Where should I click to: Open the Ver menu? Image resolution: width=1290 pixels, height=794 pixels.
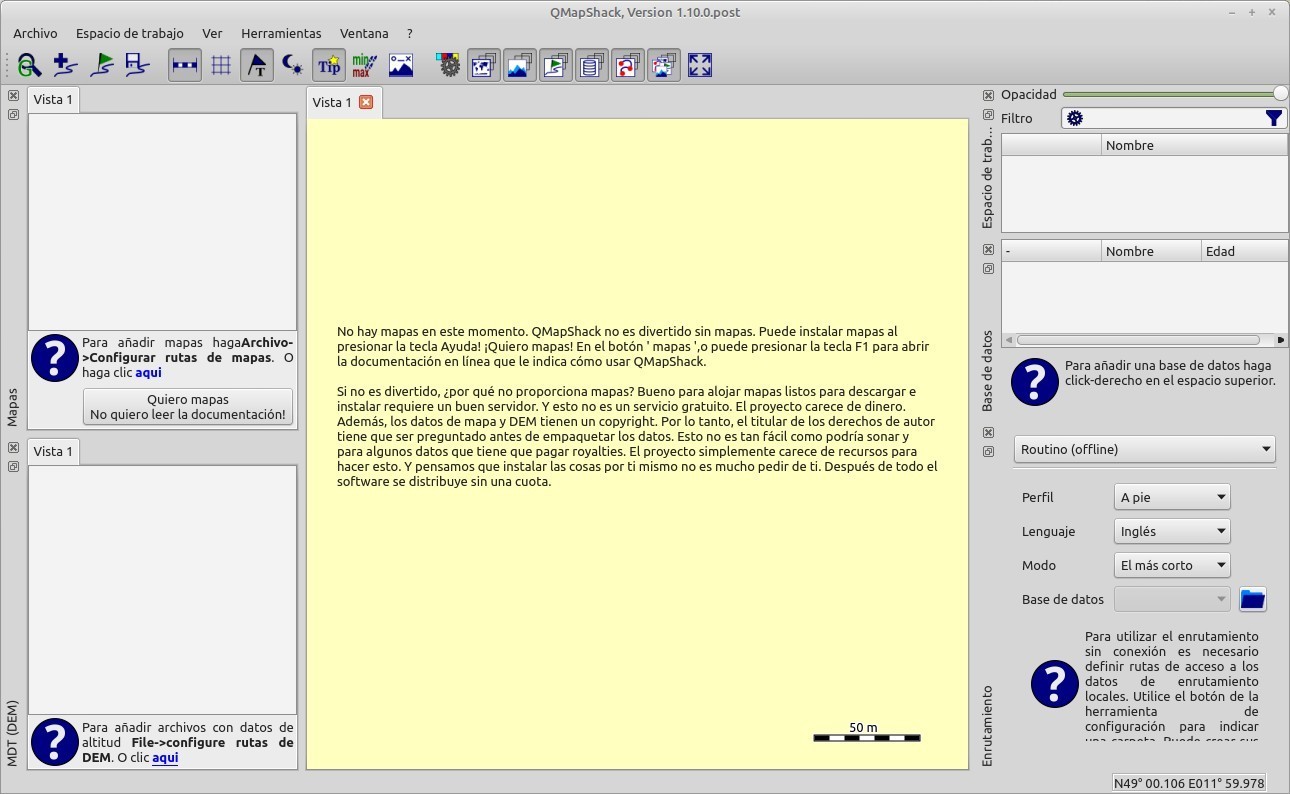pyautogui.click(x=212, y=33)
